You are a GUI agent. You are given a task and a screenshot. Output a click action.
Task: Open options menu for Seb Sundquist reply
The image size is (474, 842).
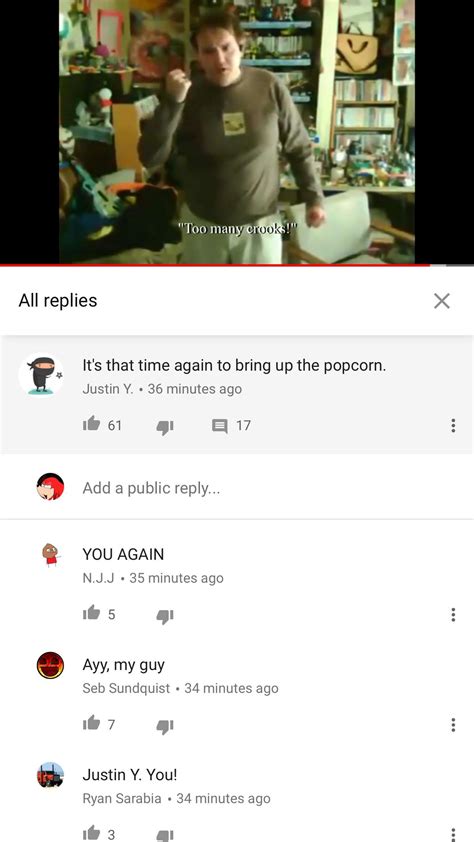tap(453, 725)
